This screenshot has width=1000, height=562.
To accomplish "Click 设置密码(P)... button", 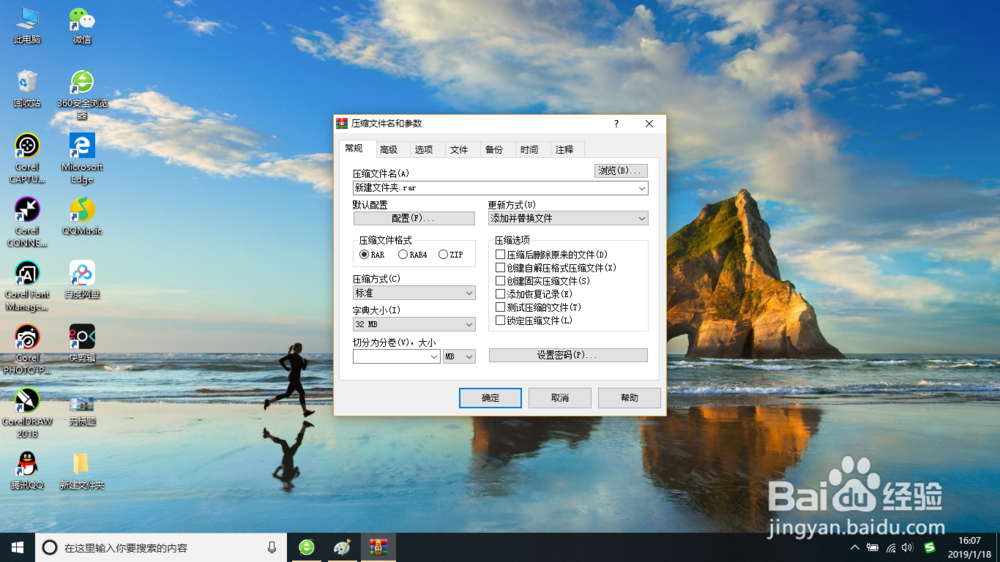I will pos(568,355).
